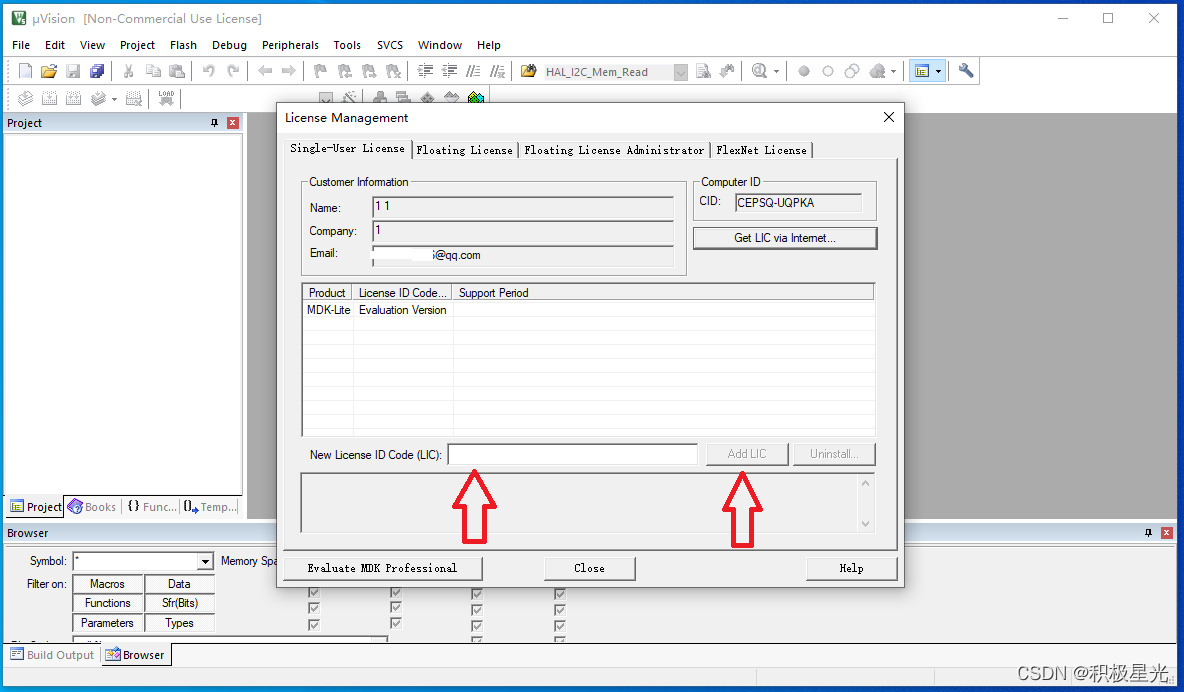Toggle the Types filter button

pos(179,622)
